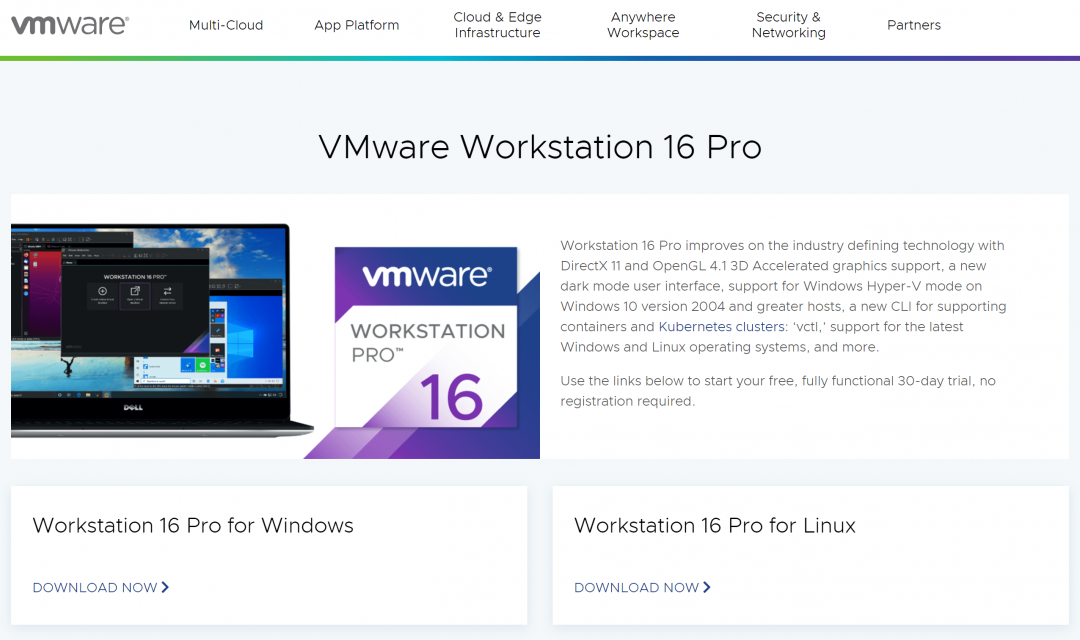Screen dimensions: 1080x640
Task: Select the Workstation 16 Pro for Linux card
Action: pos(810,555)
